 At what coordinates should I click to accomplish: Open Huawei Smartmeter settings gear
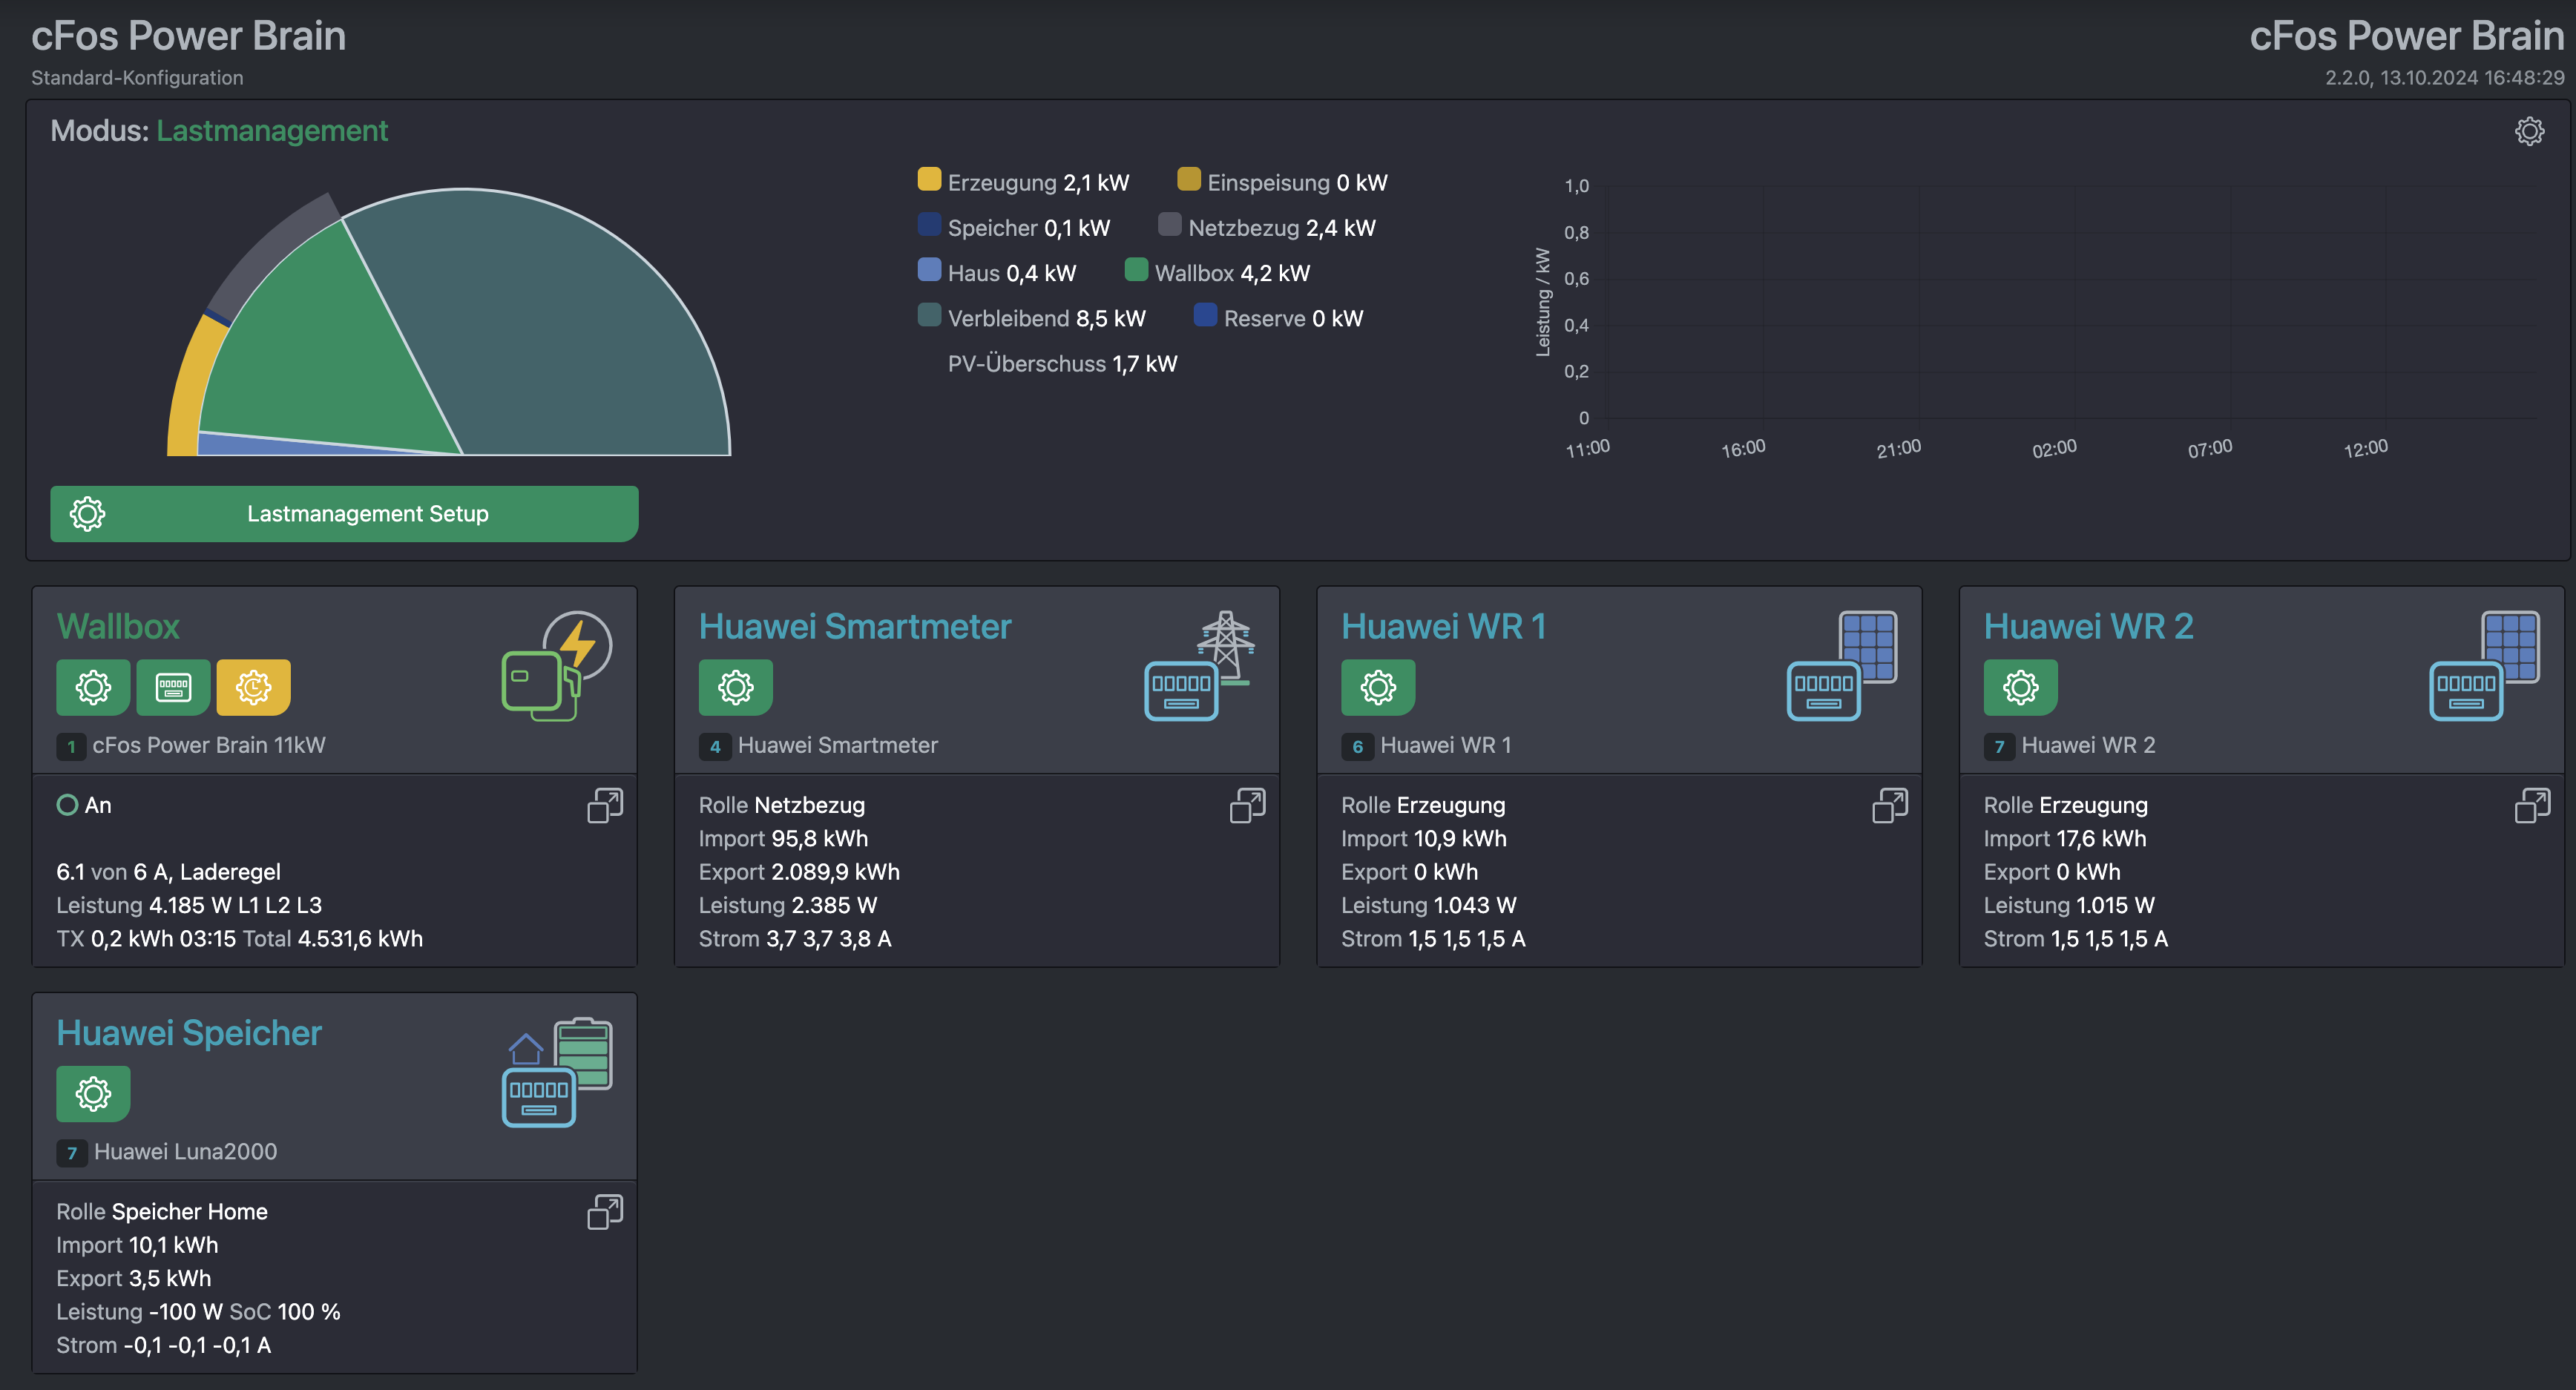[x=736, y=687]
